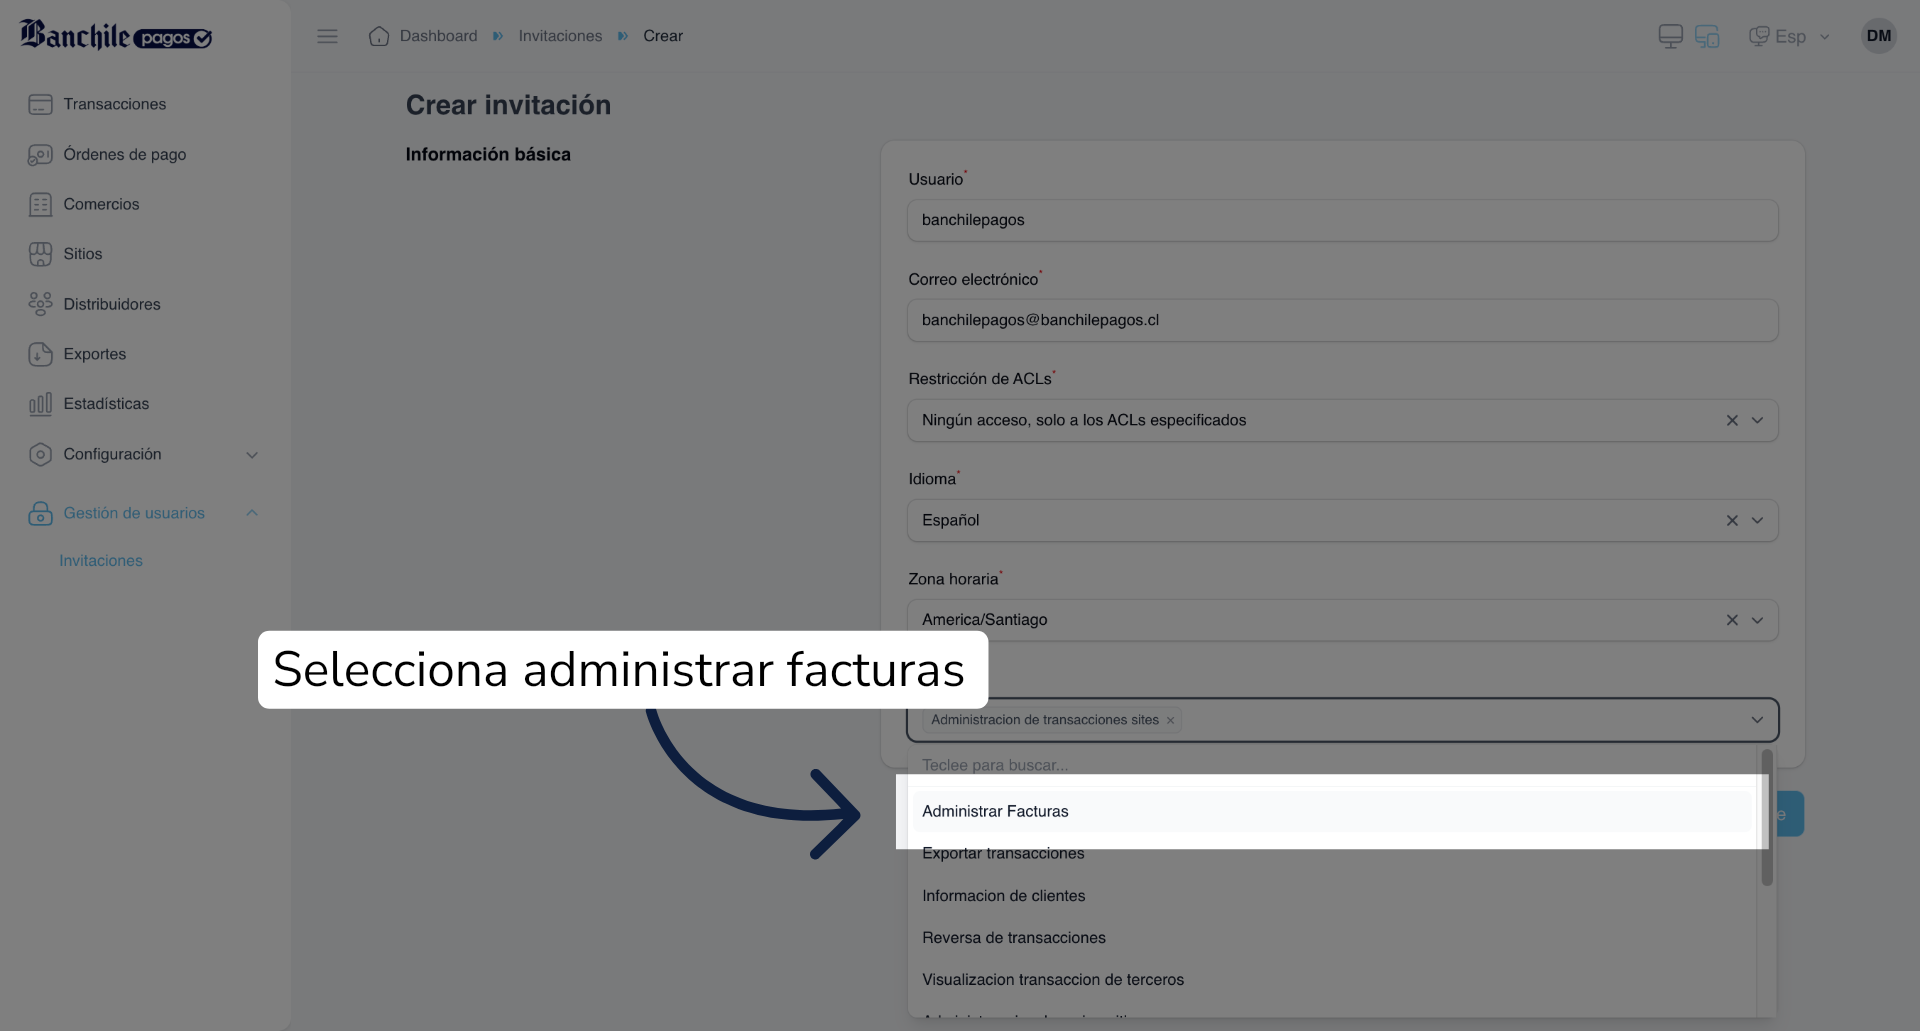1920x1031 pixels.
Task: Select Informacion de clientes option
Action: coord(1332,896)
